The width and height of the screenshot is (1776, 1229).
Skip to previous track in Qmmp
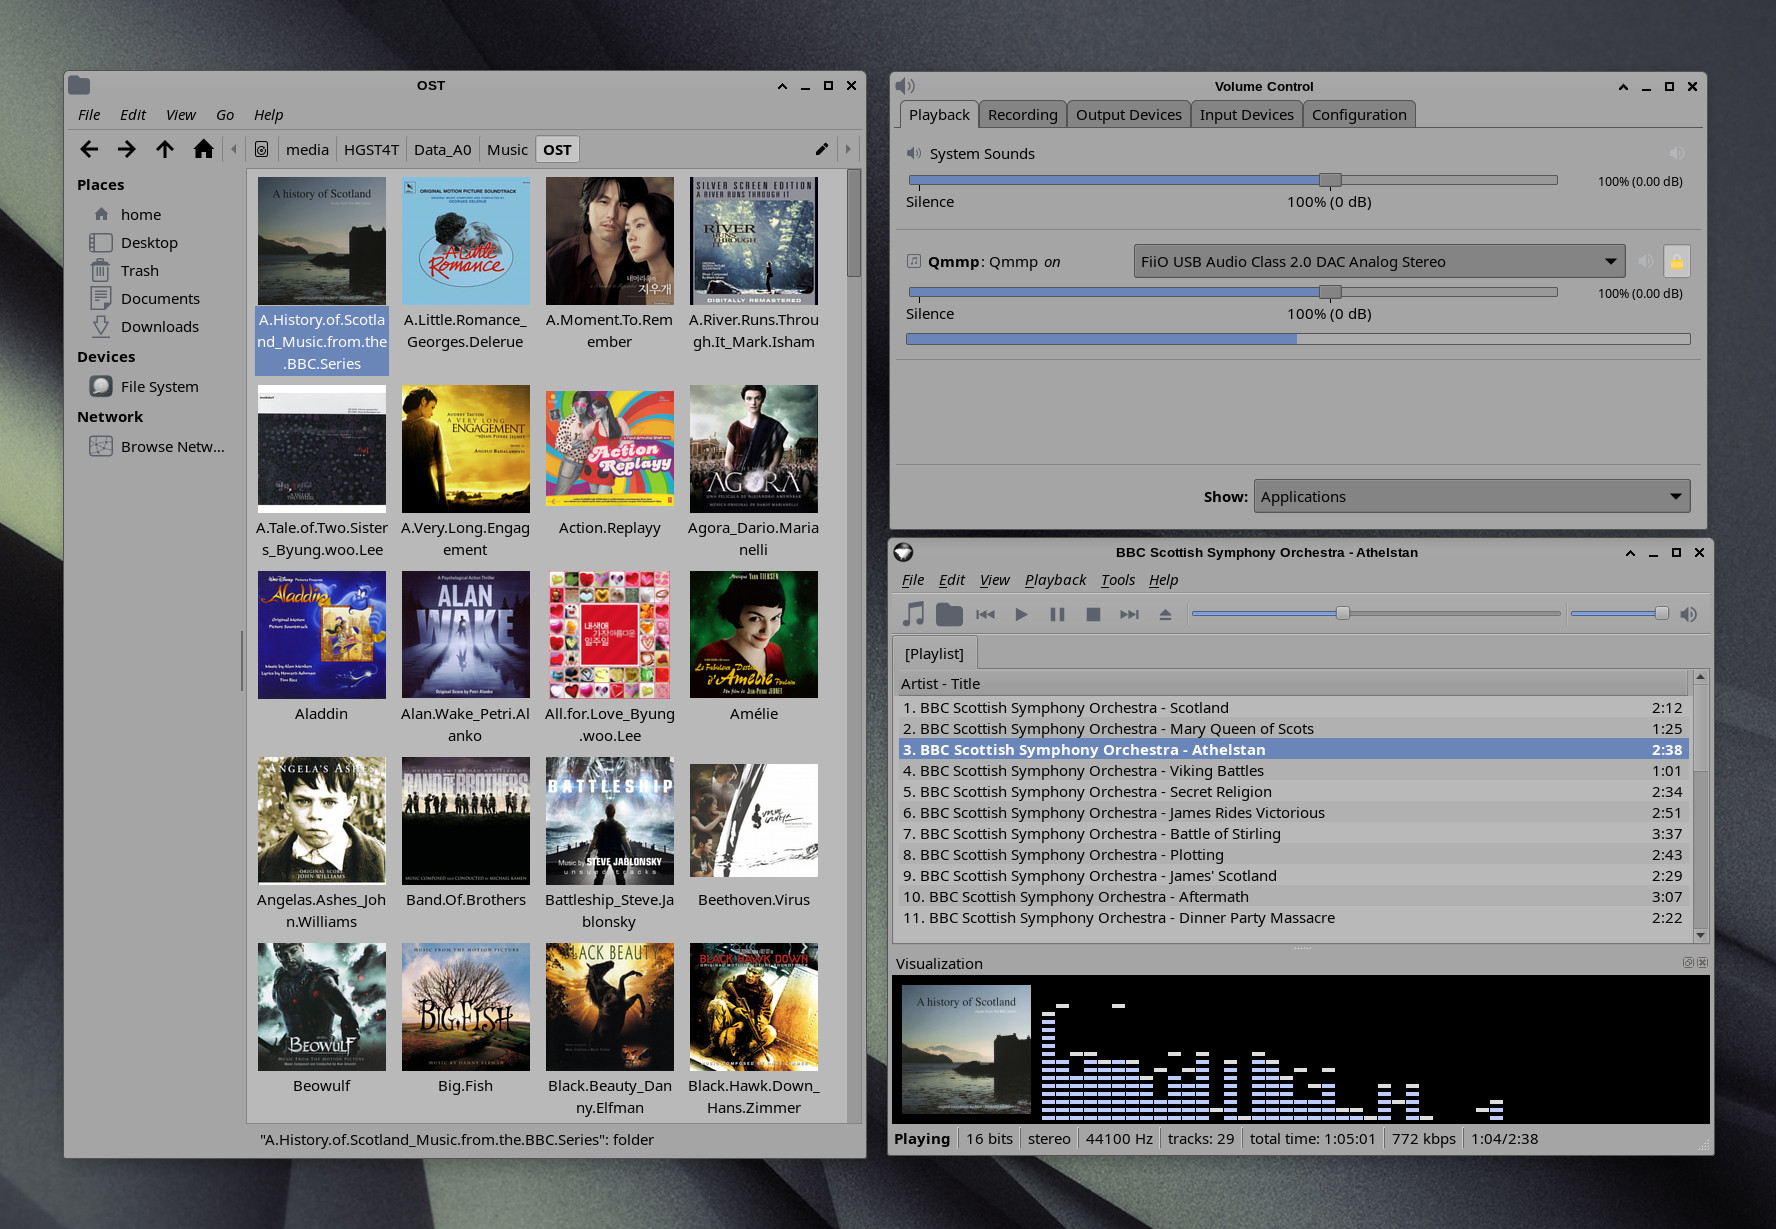[985, 614]
